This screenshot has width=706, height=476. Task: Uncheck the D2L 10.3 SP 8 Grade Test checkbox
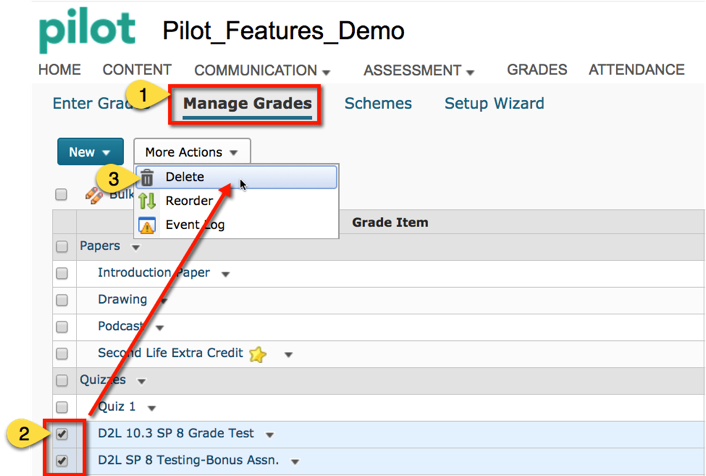[62, 435]
